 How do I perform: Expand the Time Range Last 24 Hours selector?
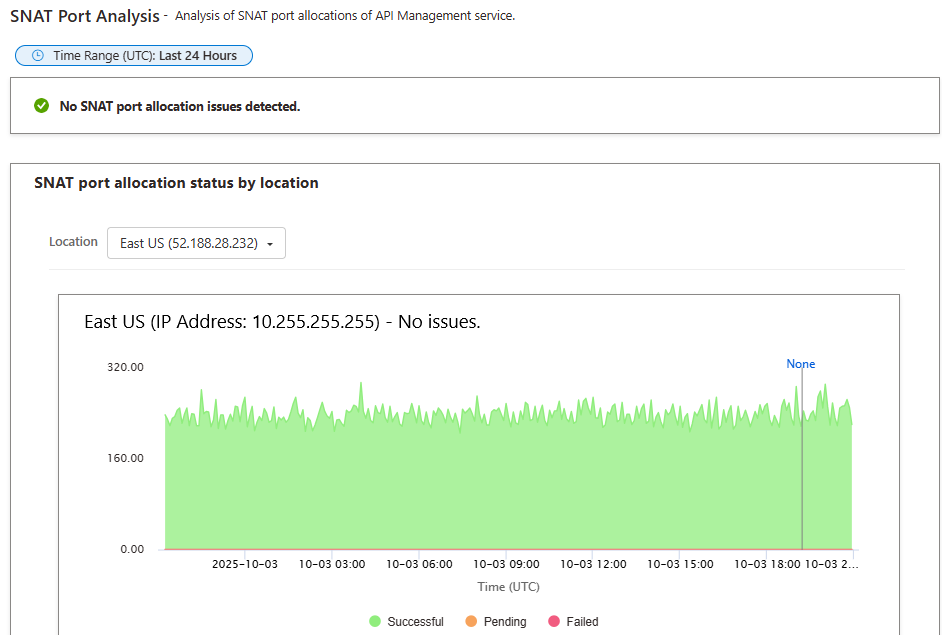pyautogui.click(x=134, y=55)
